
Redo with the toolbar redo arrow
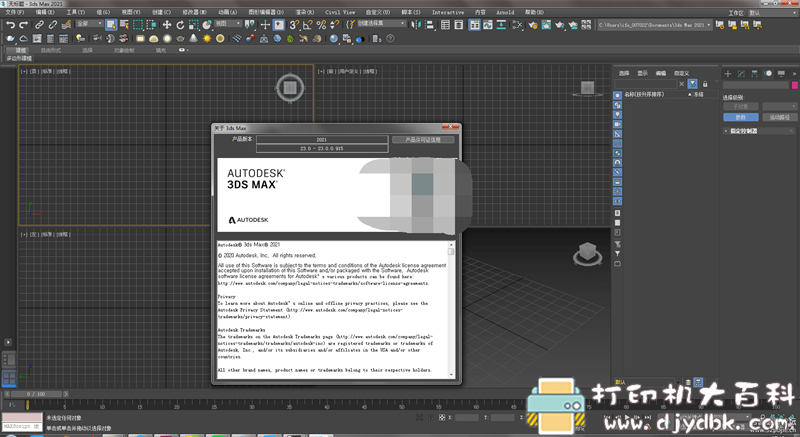23,24
